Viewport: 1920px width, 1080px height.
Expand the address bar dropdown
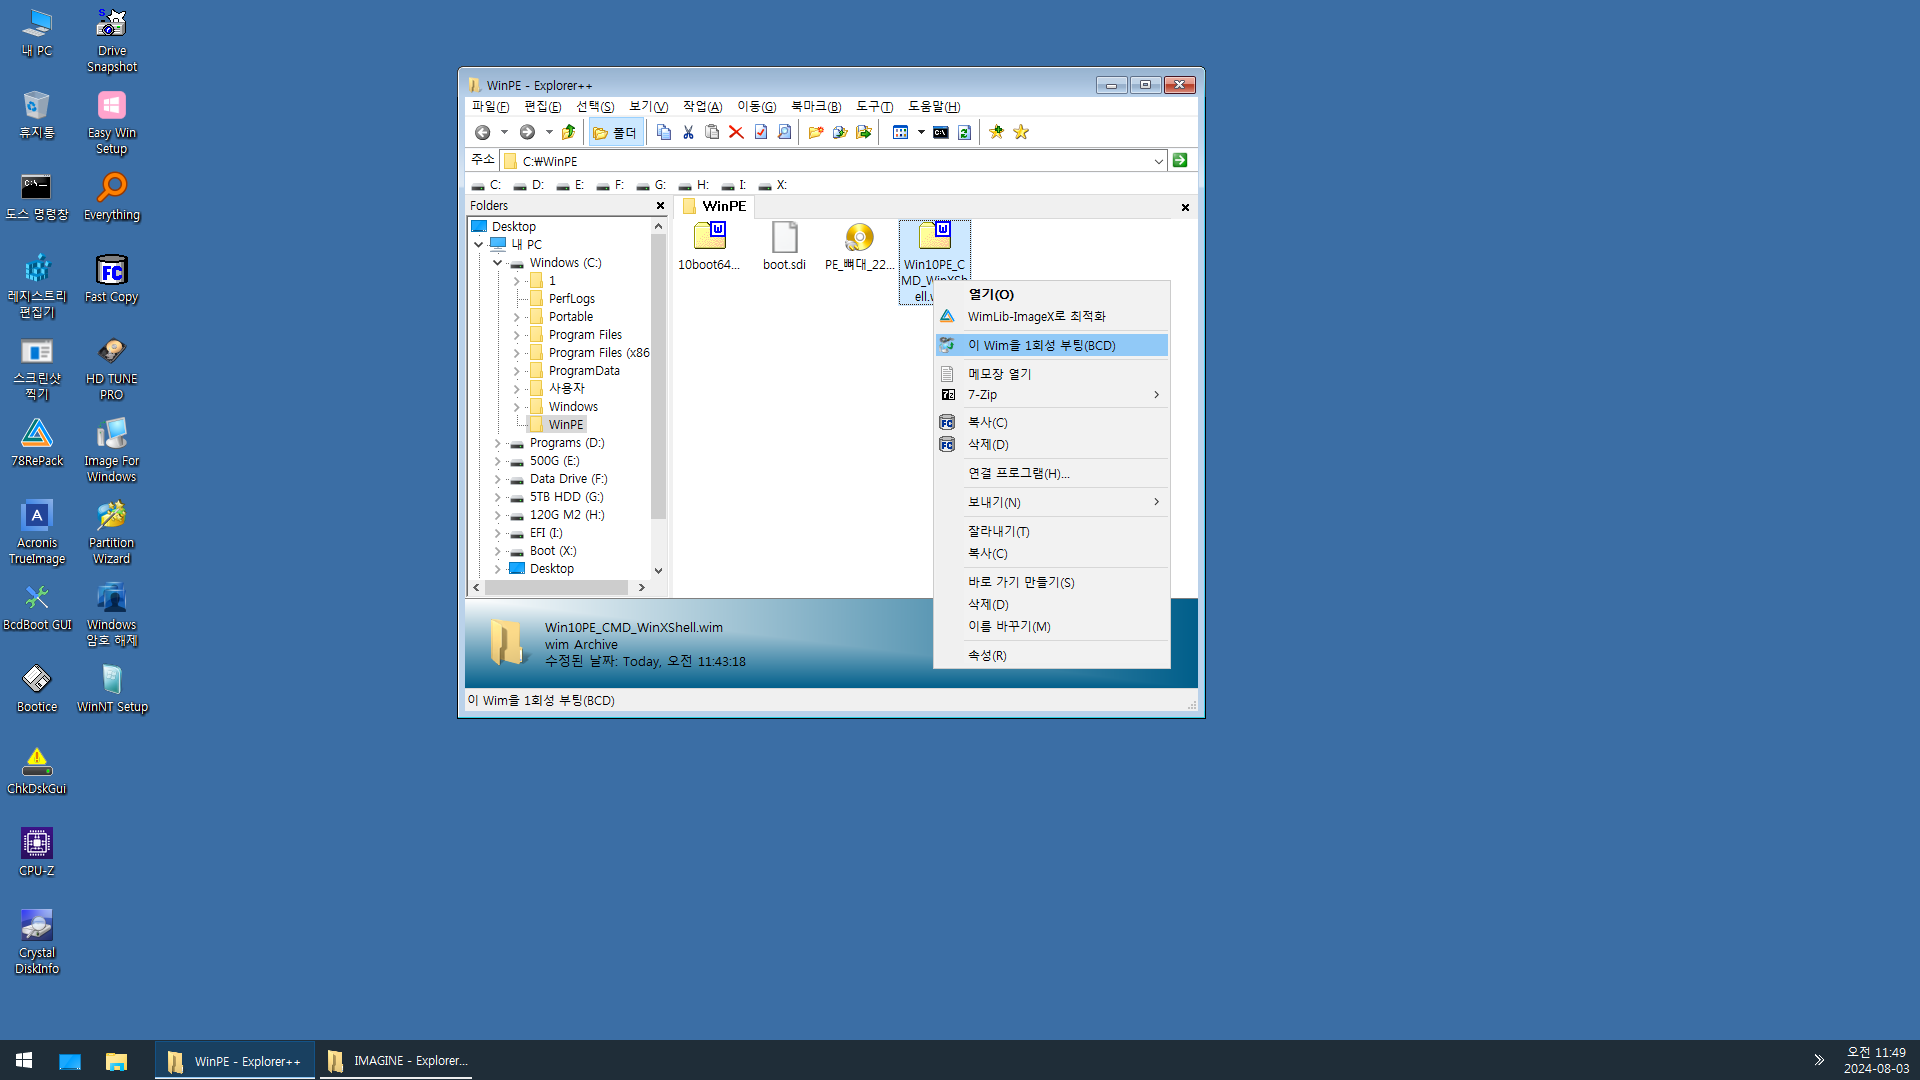point(1158,161)
